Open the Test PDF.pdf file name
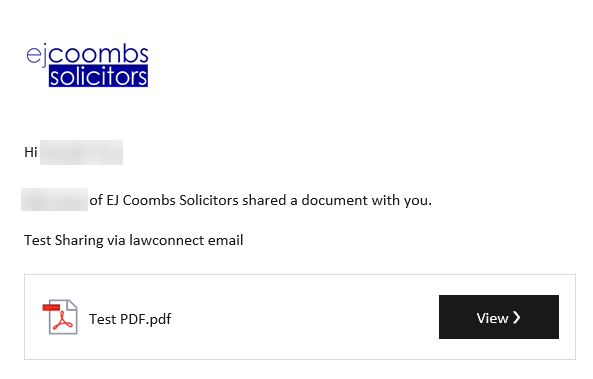 [x=130, y=319]
